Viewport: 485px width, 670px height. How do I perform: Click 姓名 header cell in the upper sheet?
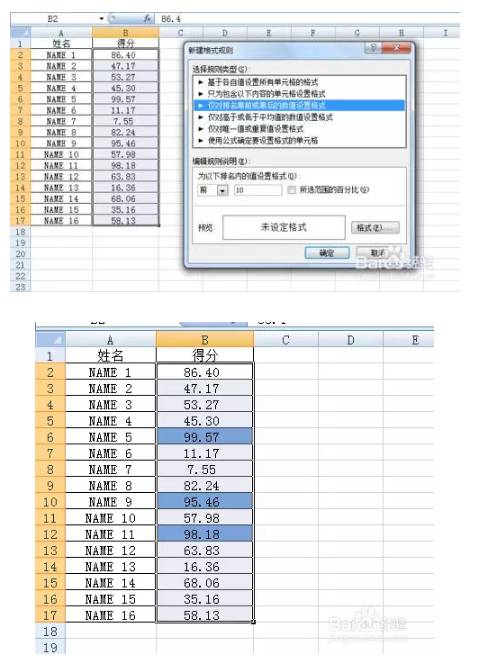click(61, 44)
